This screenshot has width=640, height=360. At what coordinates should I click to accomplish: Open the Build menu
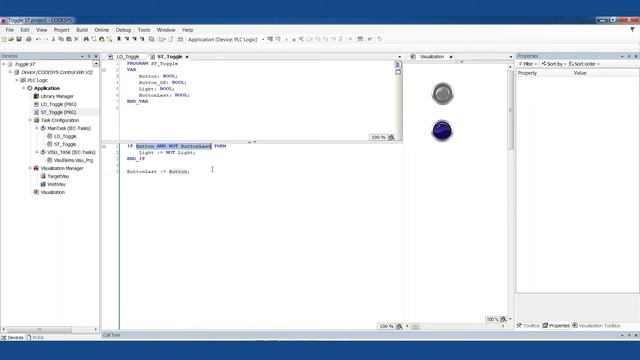coord(82,30)
